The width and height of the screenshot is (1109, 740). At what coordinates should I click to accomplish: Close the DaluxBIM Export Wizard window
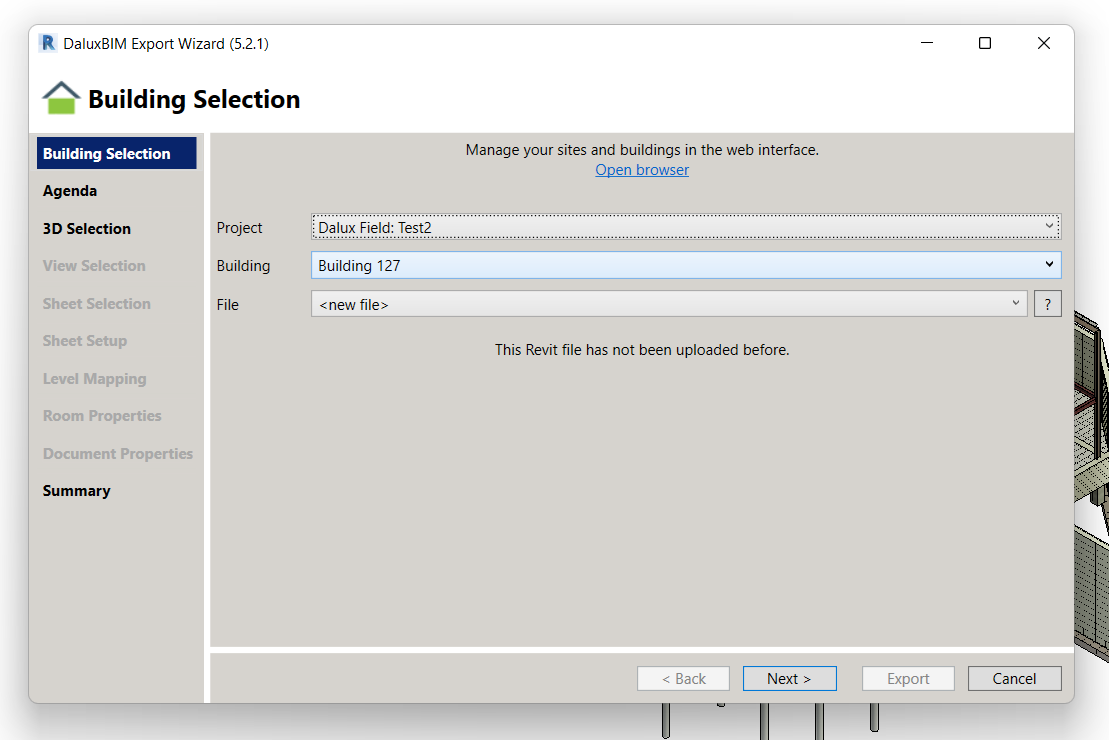click(x=1043, y=43)
